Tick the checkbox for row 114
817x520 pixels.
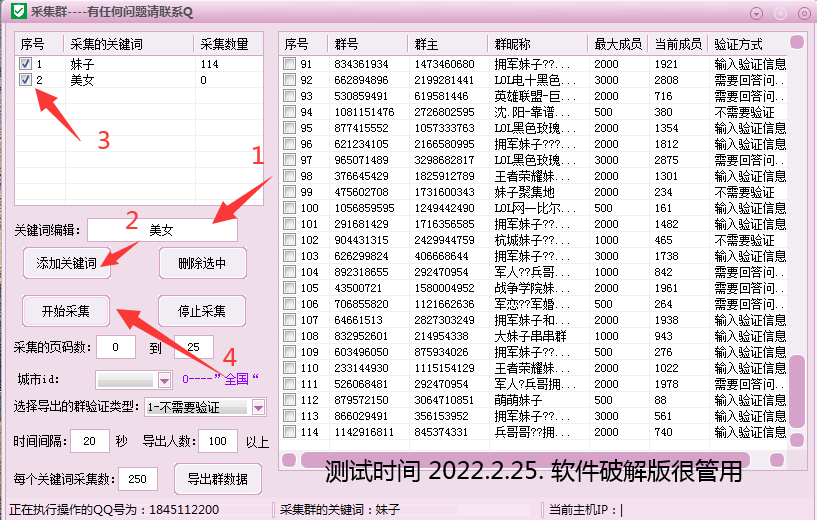290,432
